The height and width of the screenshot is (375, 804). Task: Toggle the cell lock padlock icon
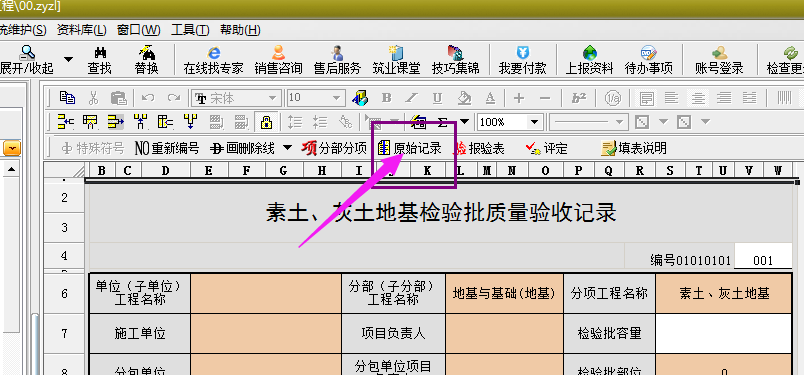(266, 122)
